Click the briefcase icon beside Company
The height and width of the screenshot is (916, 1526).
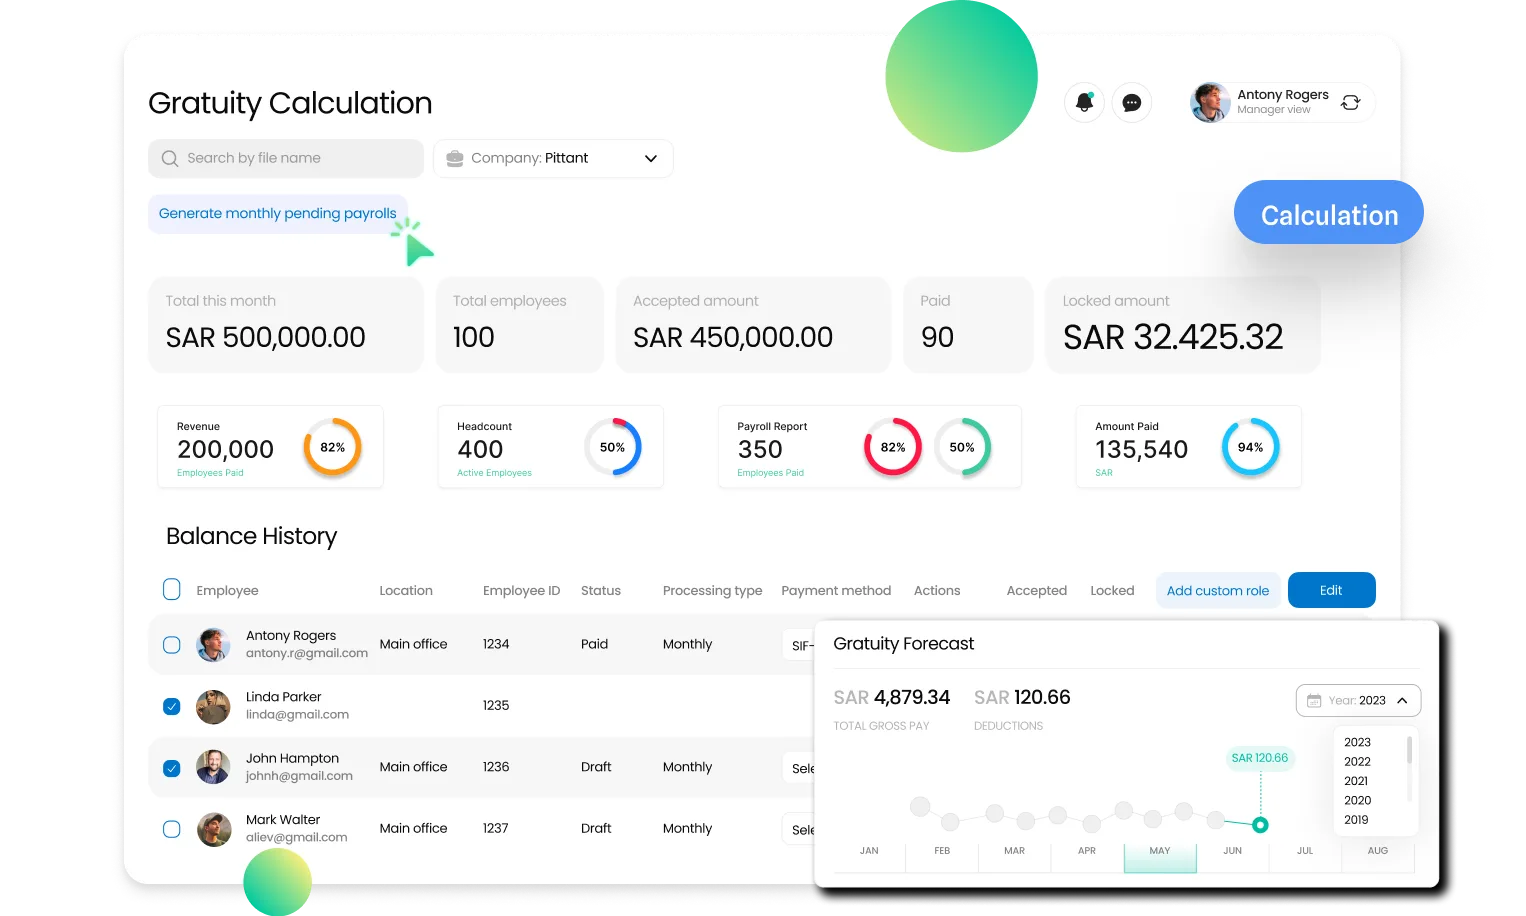click(455, 158)
